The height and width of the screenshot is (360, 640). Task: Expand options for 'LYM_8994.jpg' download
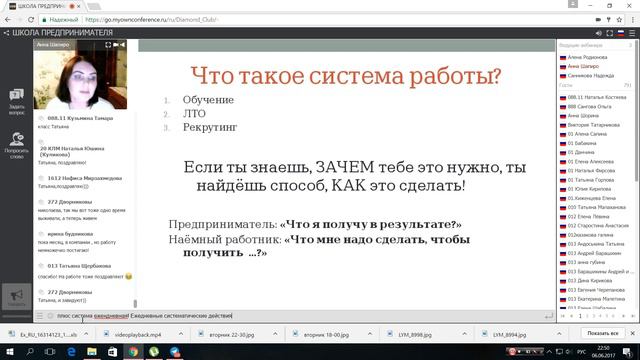tap(559, 334)
